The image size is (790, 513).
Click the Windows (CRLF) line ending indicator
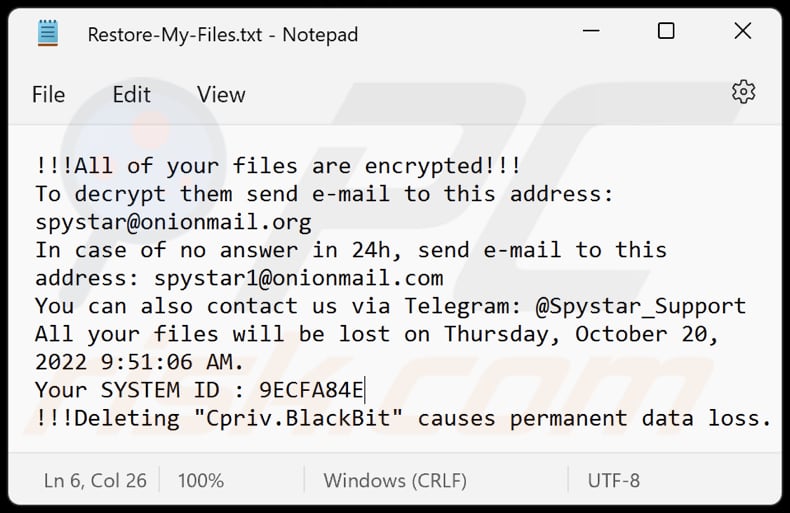[x=397, y=481]
